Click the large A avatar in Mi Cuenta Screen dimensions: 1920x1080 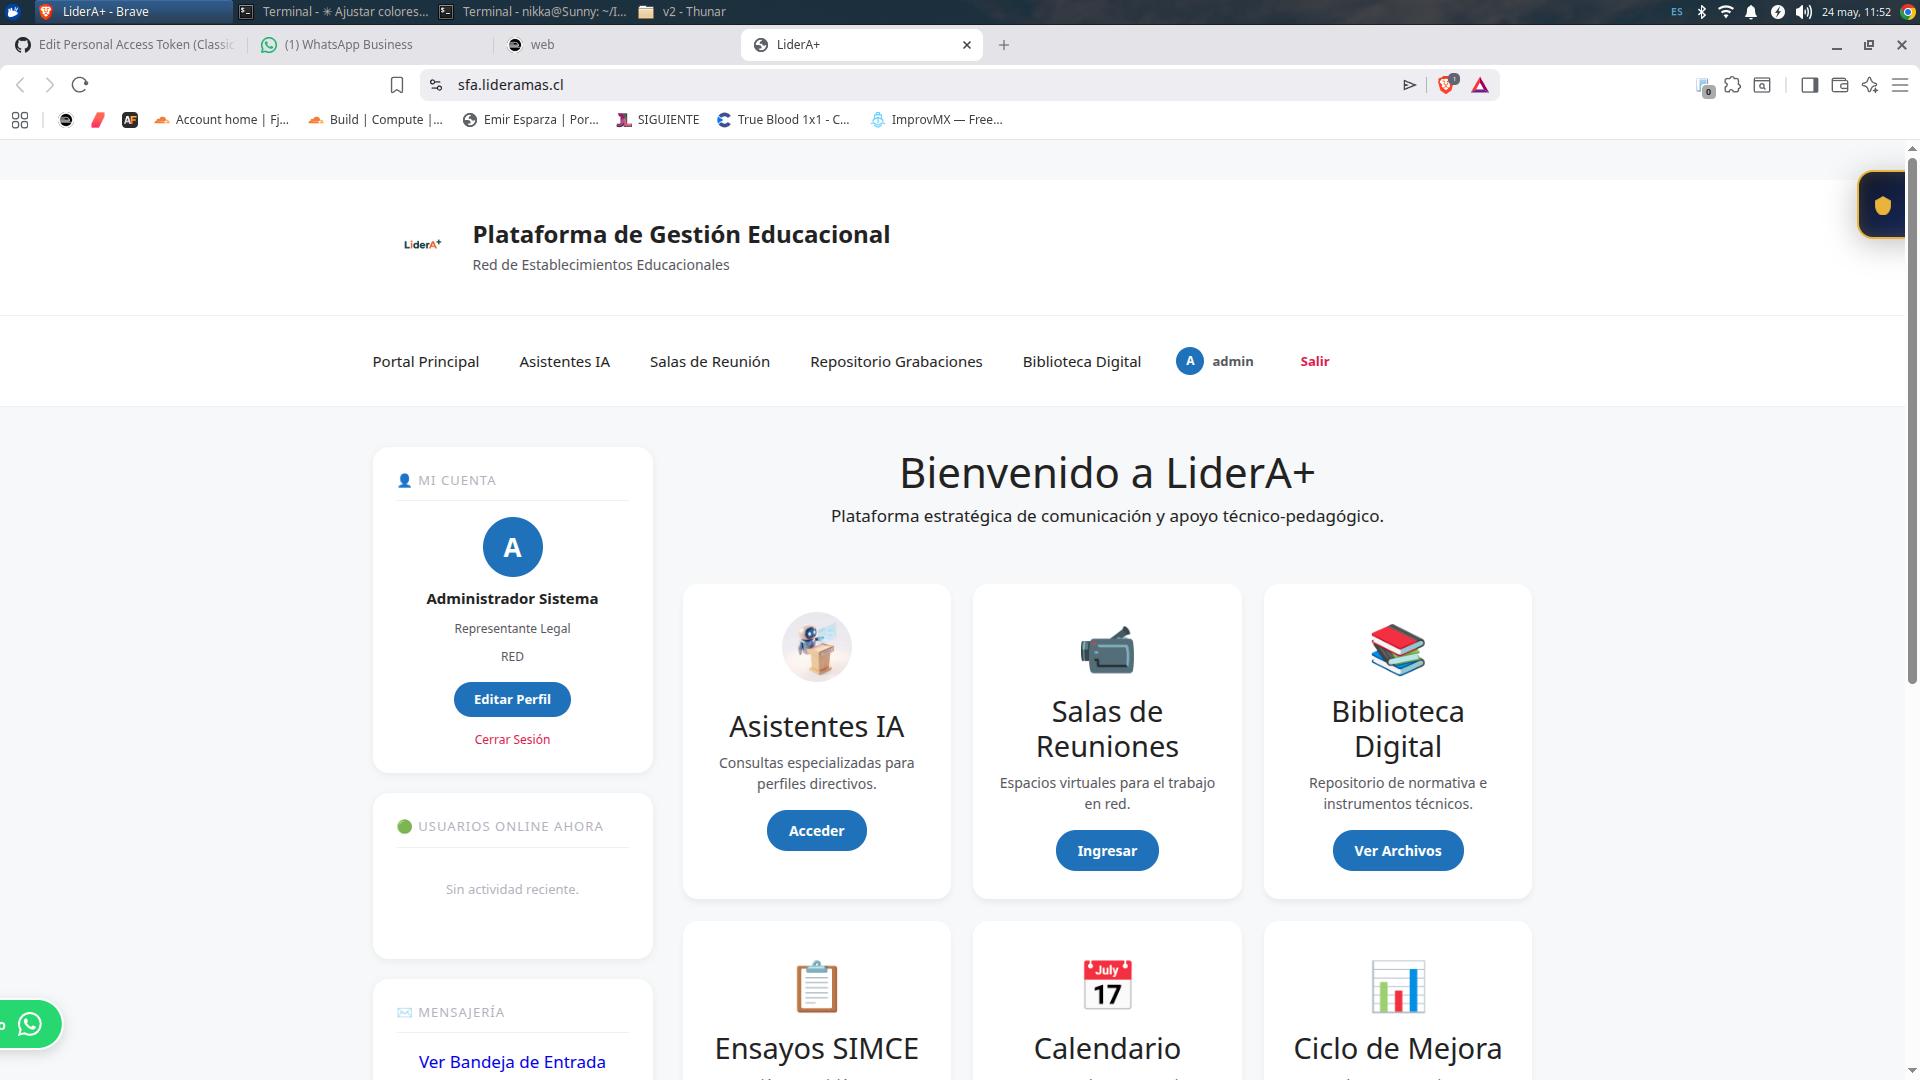[512, 547]
